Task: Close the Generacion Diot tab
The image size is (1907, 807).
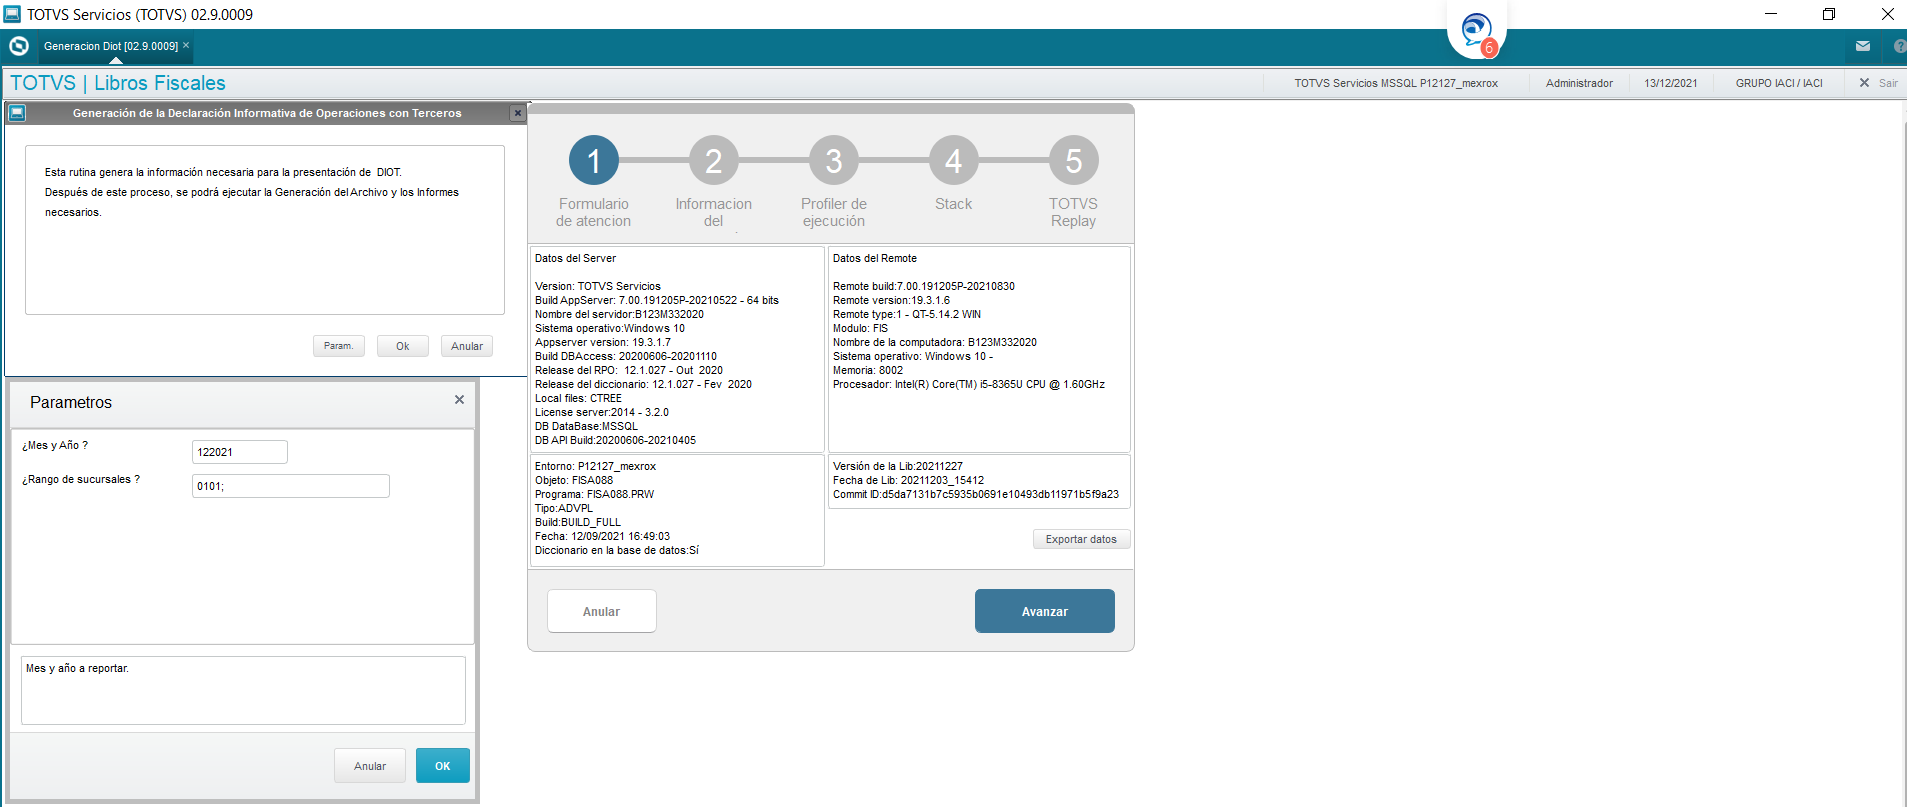Action: 186,45
